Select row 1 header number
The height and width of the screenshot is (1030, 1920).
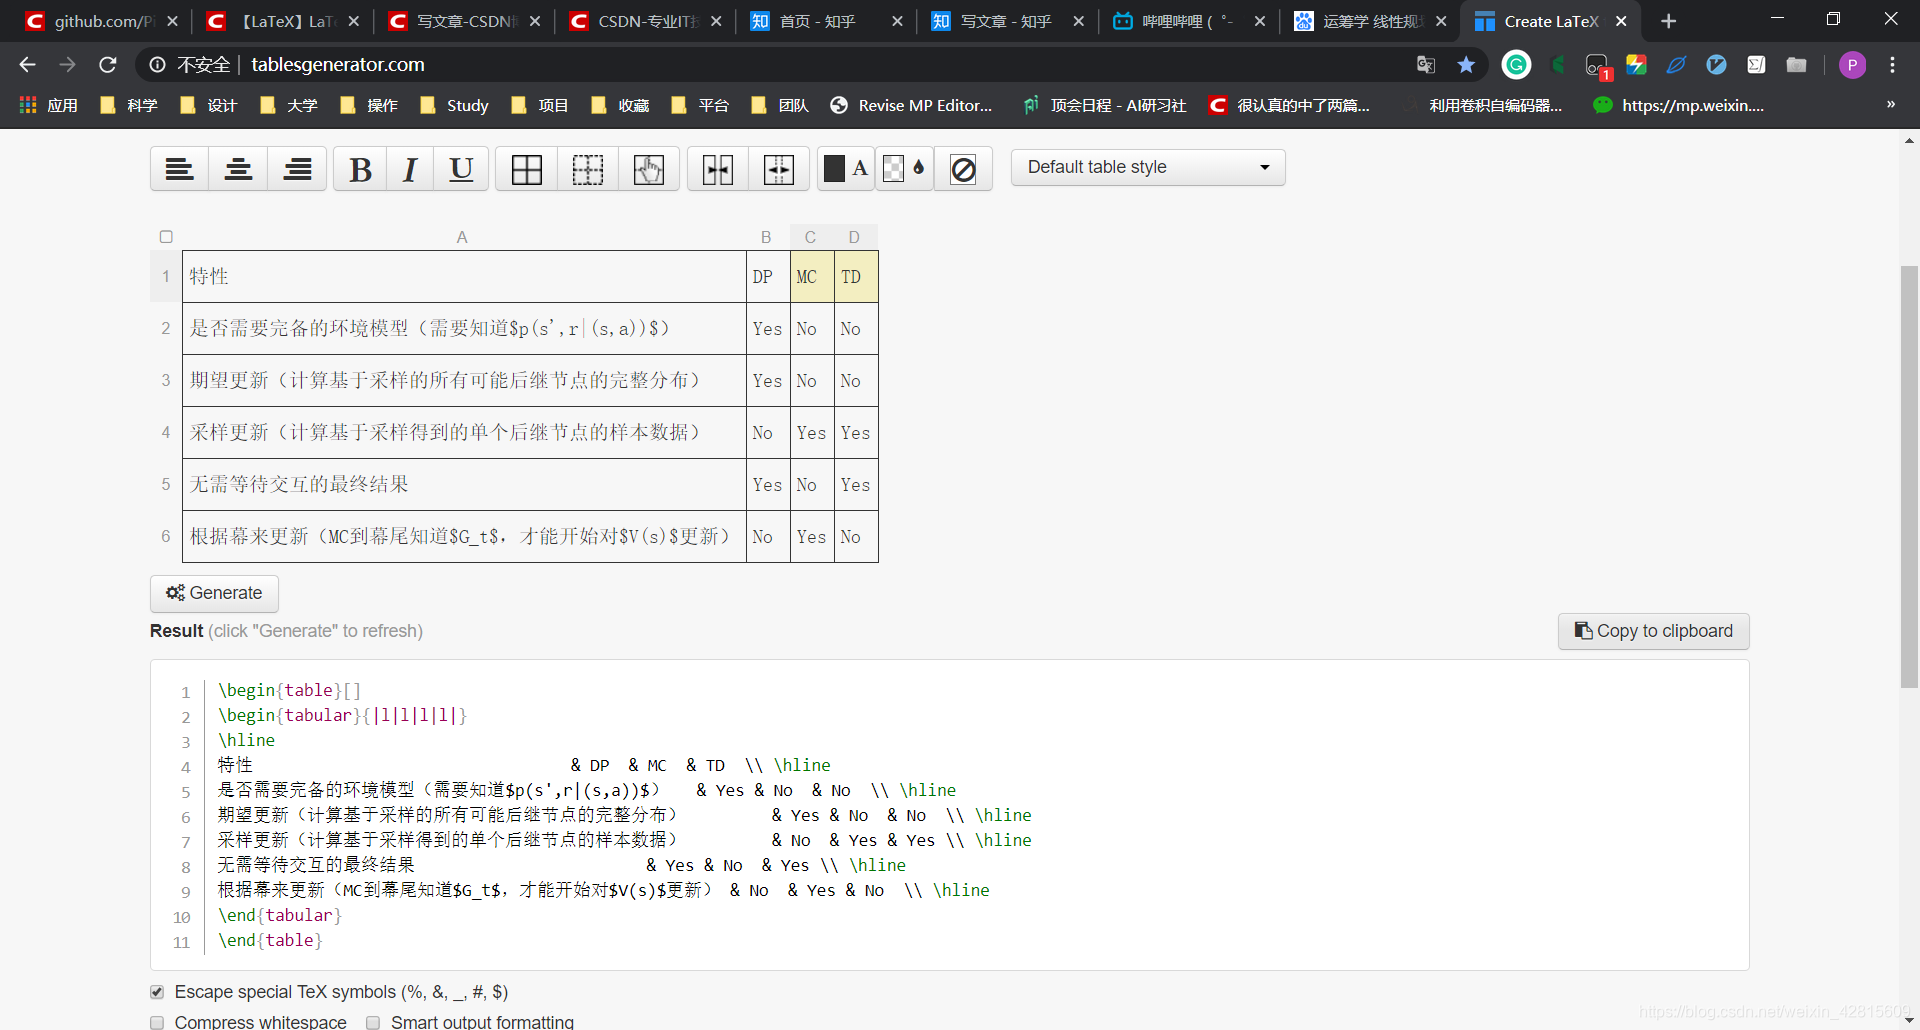(x=166, y=276)
